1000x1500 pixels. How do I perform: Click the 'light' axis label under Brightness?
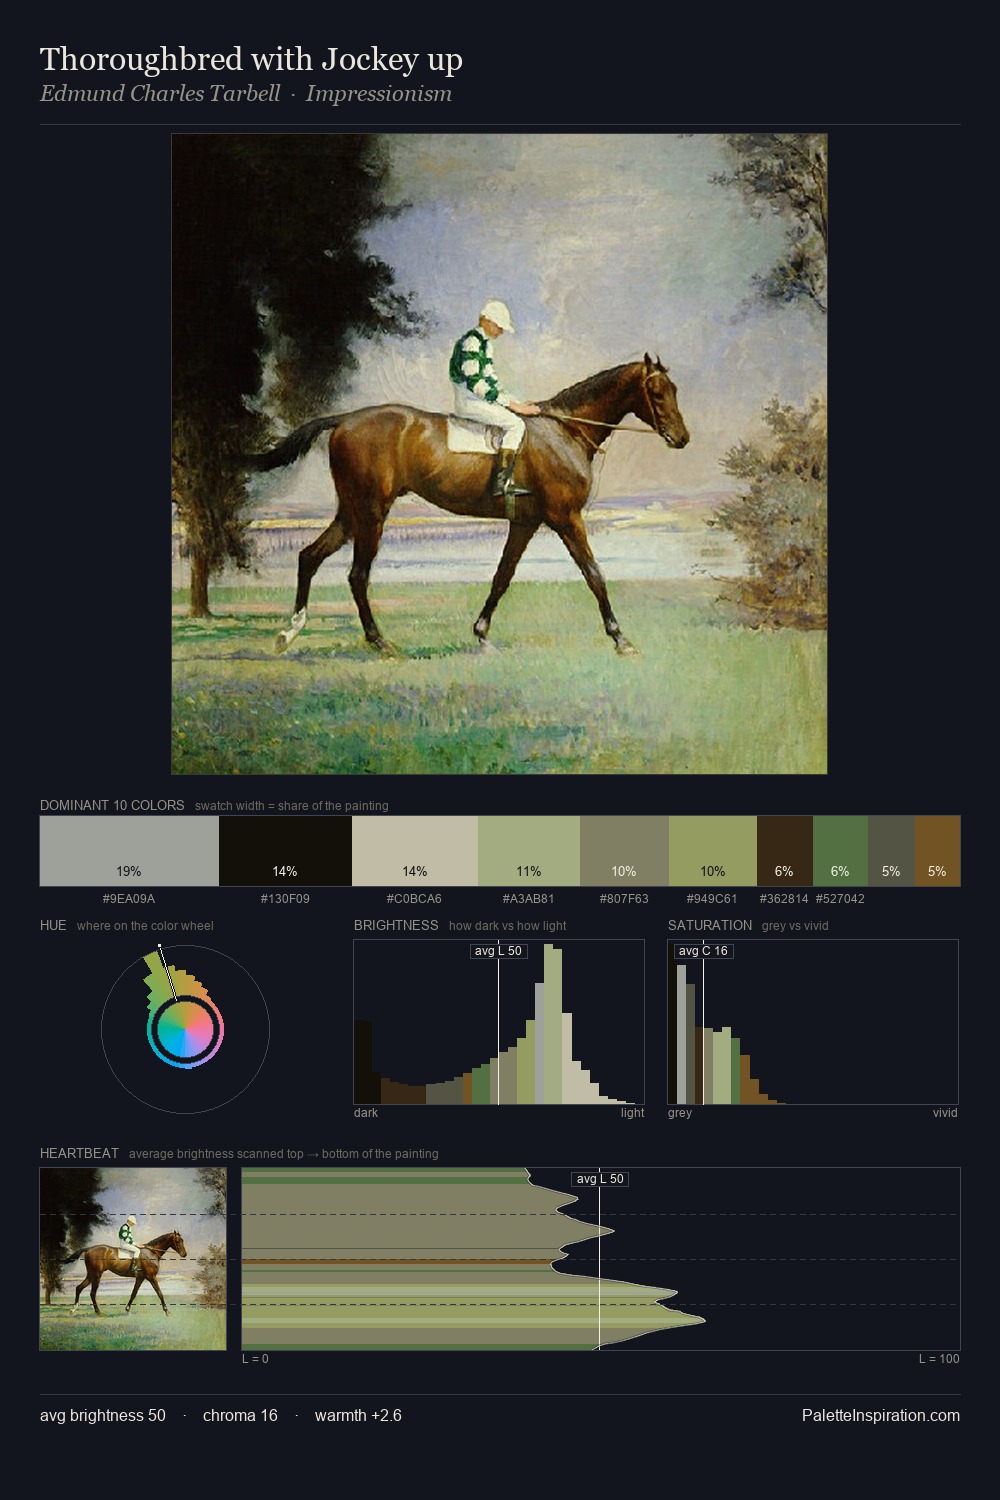click(633, 1113)
